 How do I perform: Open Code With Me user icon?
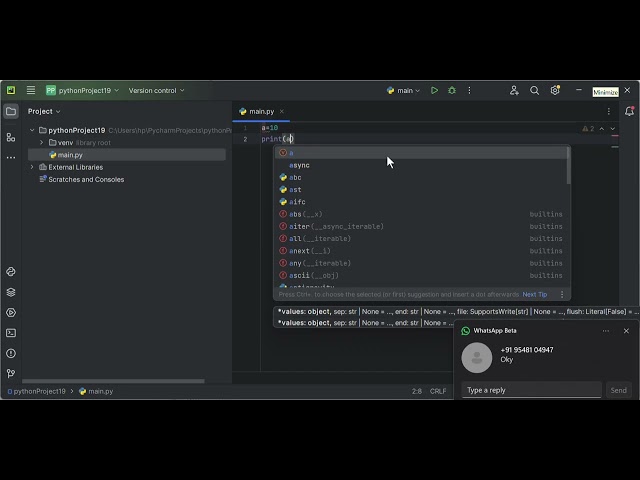click(x=514, y=90)
